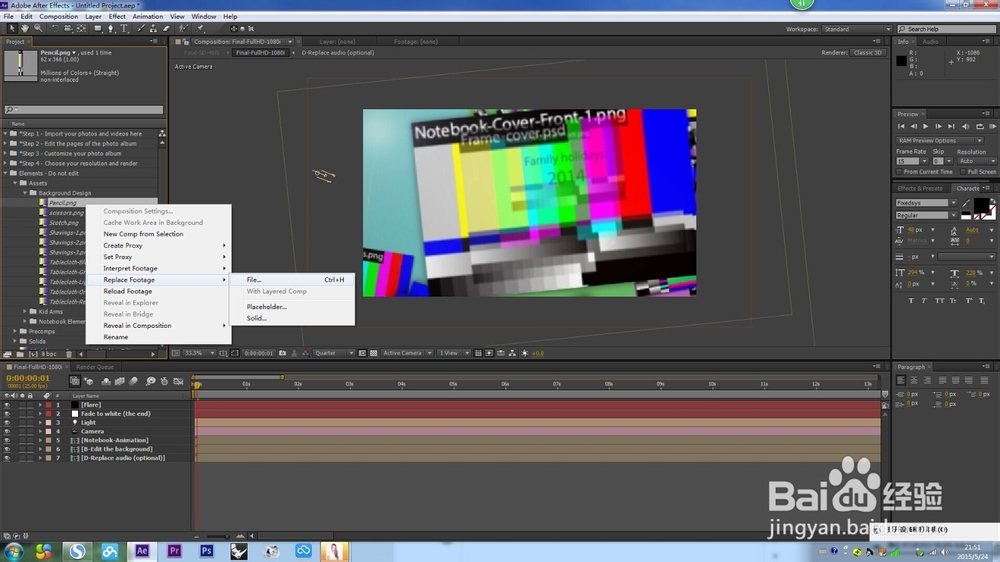The image size is (1000, 562).
Task: Delete selected project item with trash icon
Action: click(x=69, y=354)
